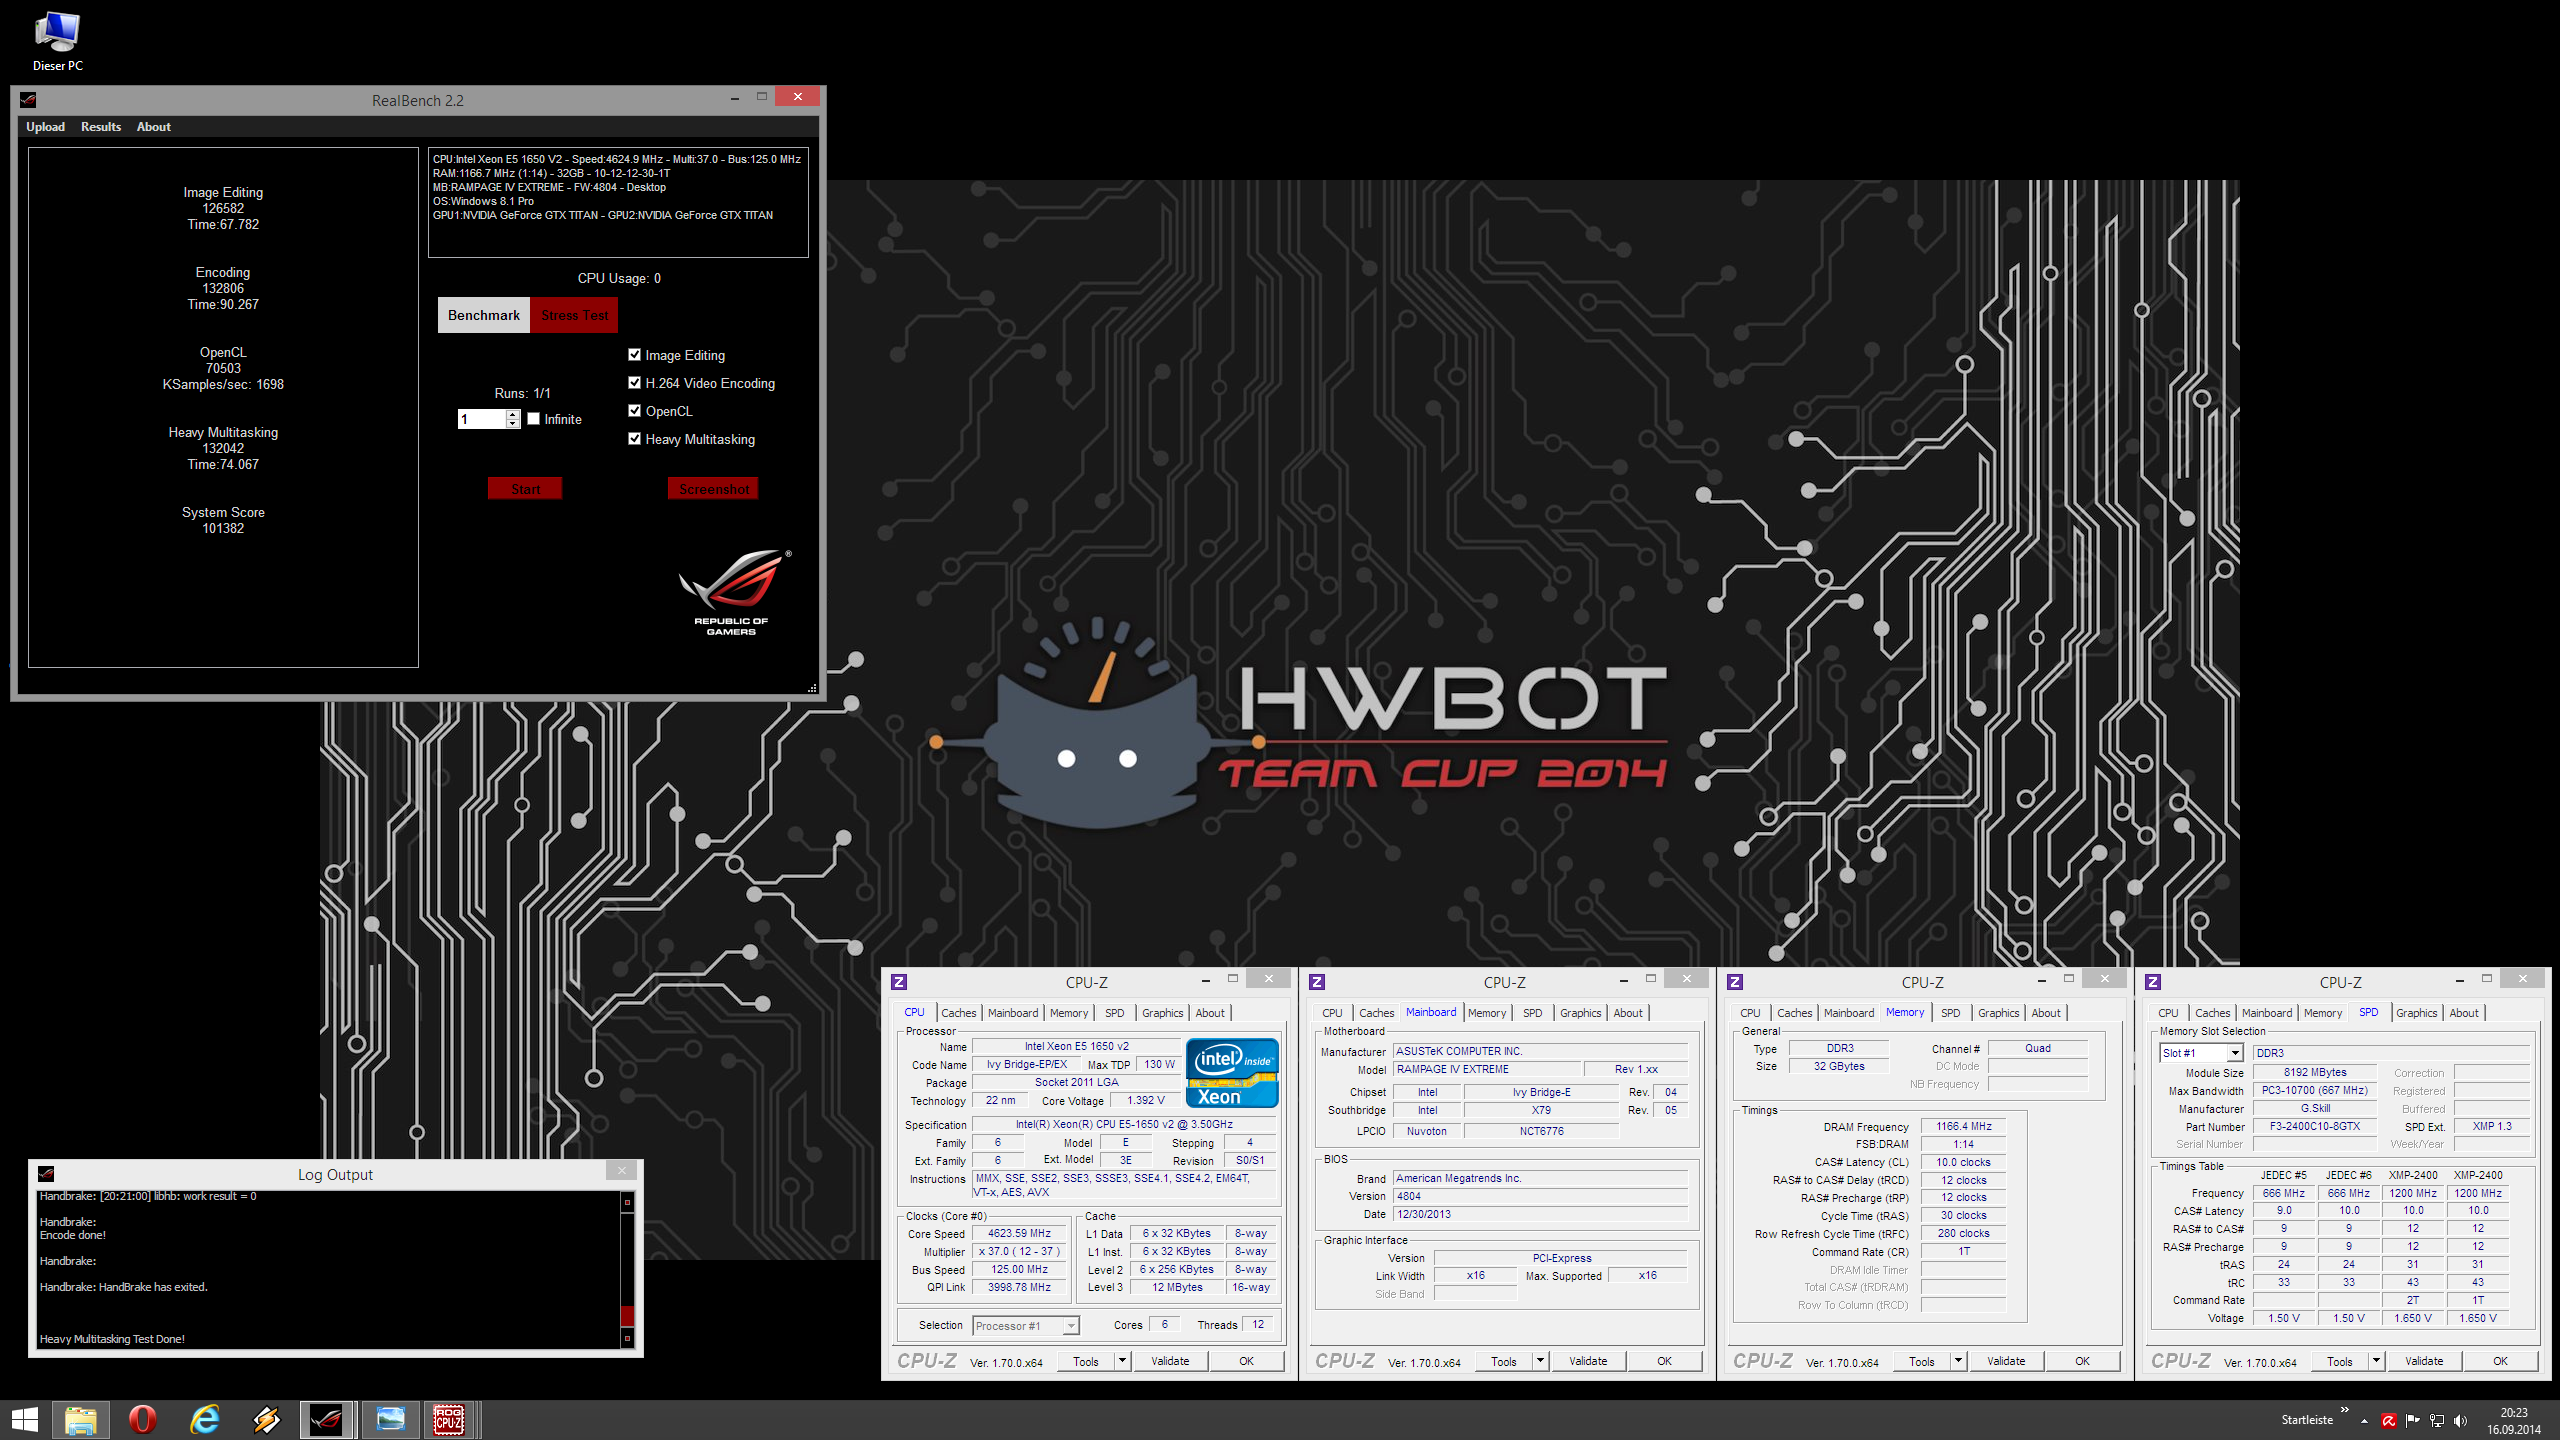Click the DRAM Frequency 1166.4 MHz value
The image size is (2560, 1440).
(x=1963, y=1126)
